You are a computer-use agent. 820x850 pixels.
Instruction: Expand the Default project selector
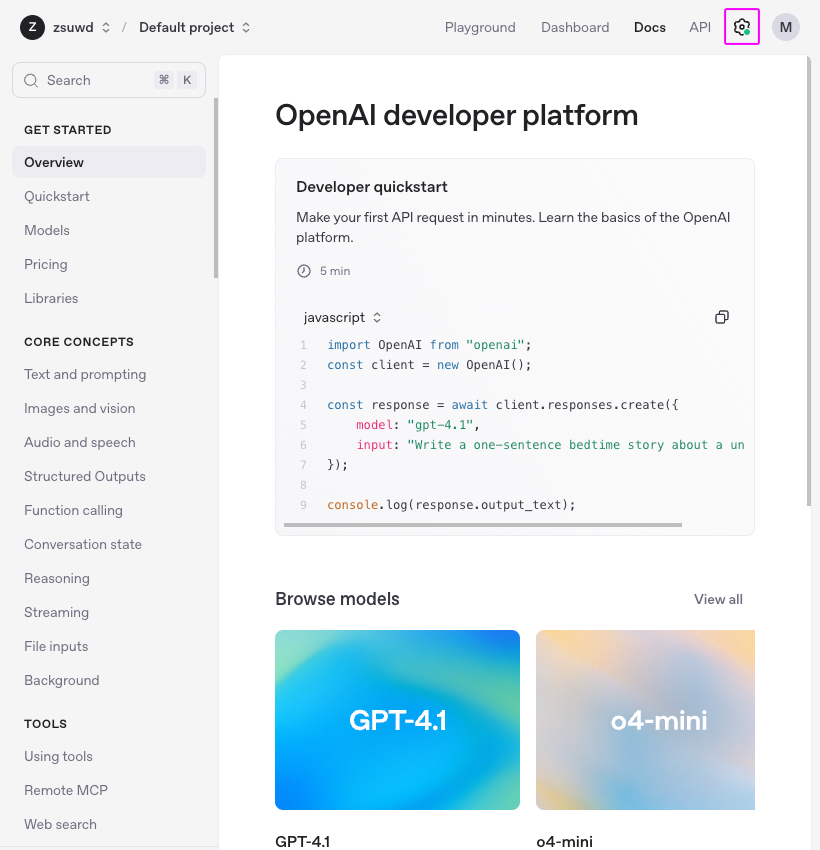click(x=195, y=27)
